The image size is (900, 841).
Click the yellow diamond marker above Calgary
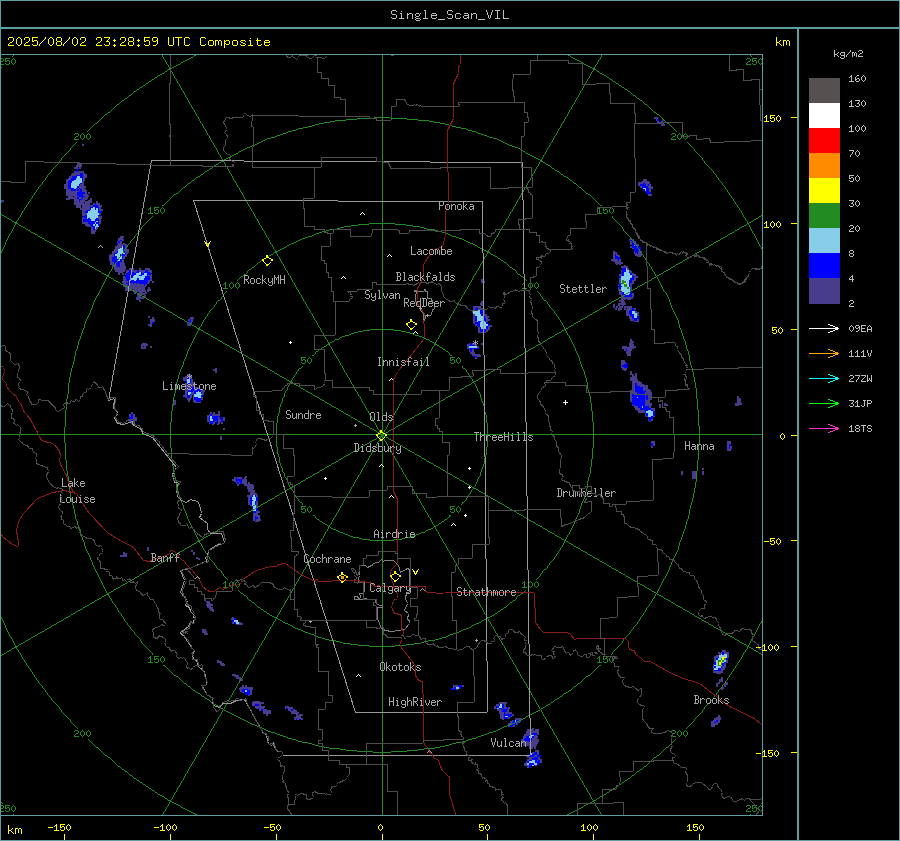395,576
